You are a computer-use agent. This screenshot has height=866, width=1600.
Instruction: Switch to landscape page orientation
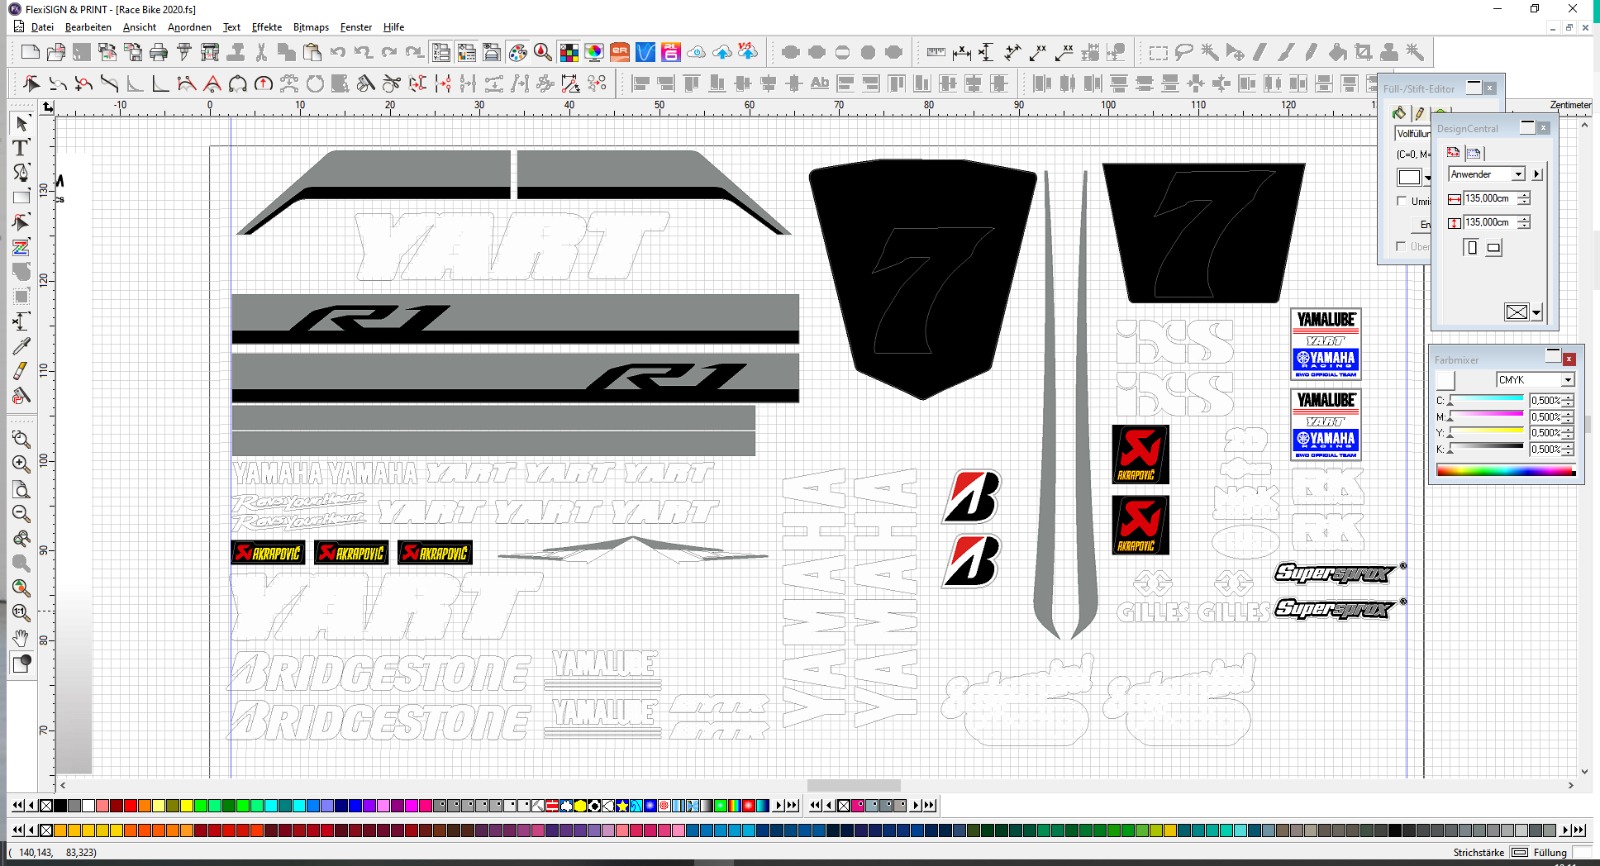(x=1493, y=248)
